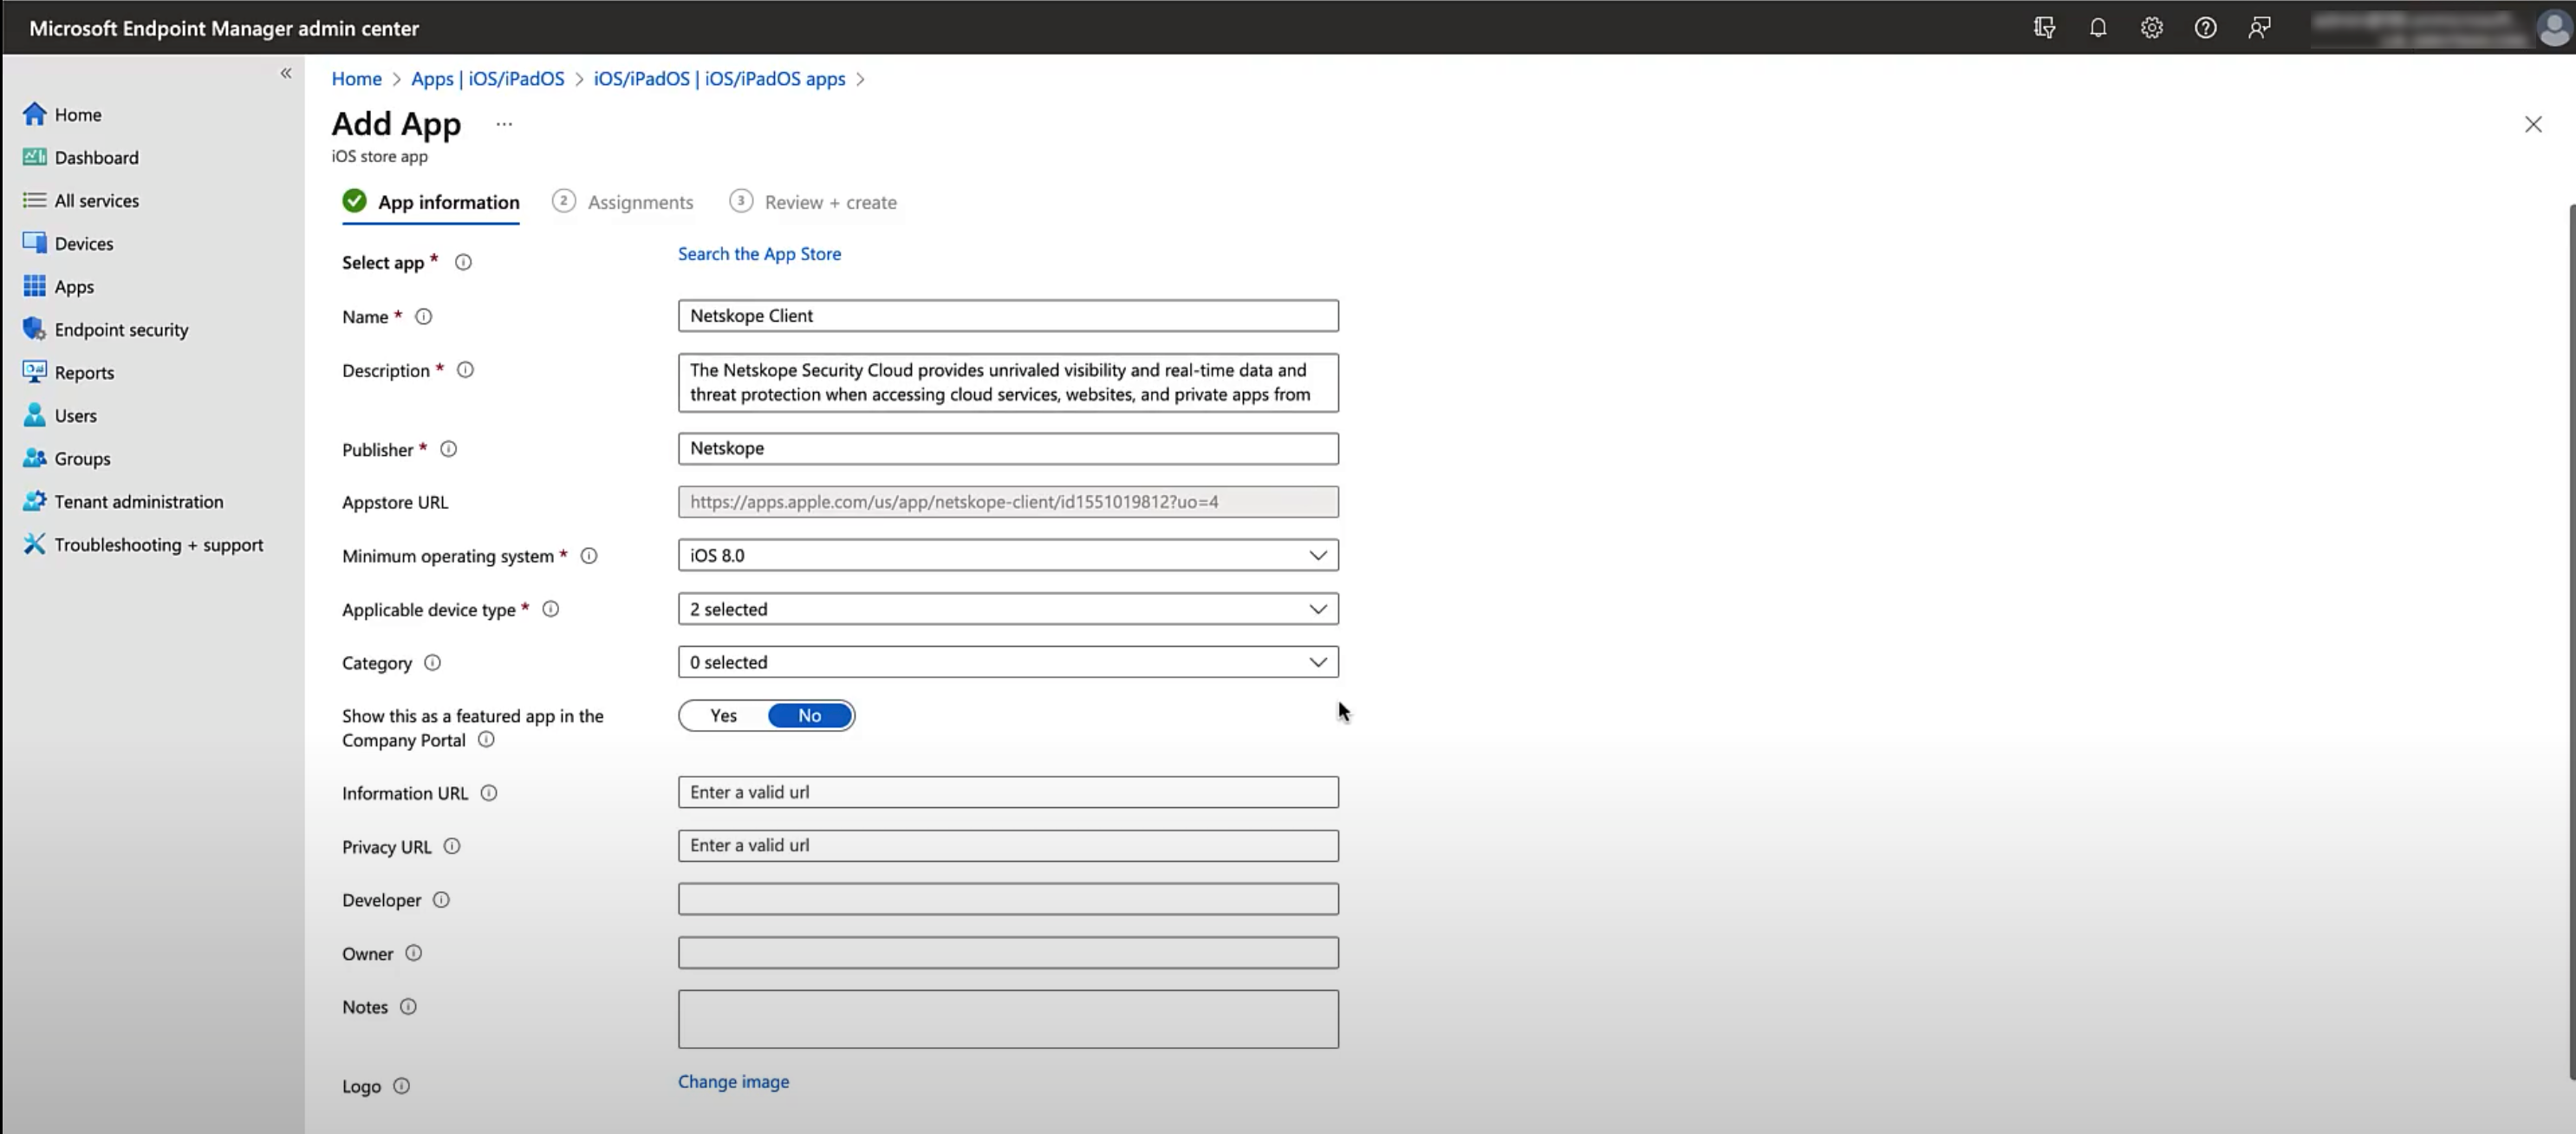Screen dimensions: 2576x1134
Task: Open the Apps section
Action: tap(72, 286)
